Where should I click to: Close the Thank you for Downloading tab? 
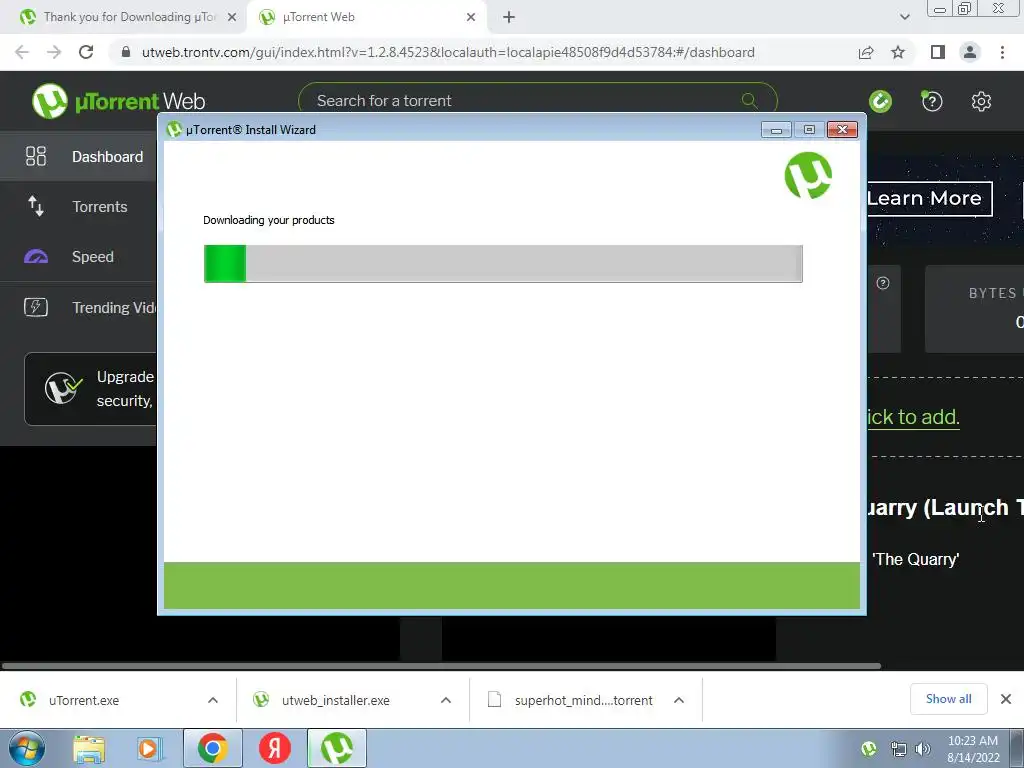[232, 18]
